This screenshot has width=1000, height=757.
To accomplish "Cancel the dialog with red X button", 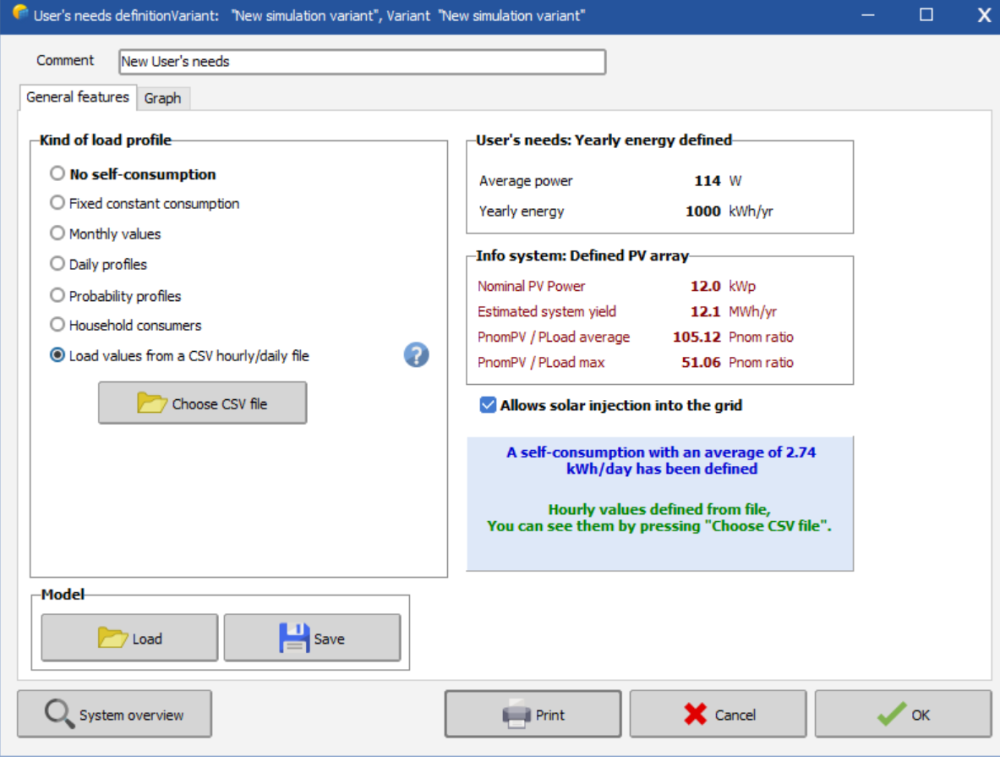I will pyautogui.click(x=718, y=715).
